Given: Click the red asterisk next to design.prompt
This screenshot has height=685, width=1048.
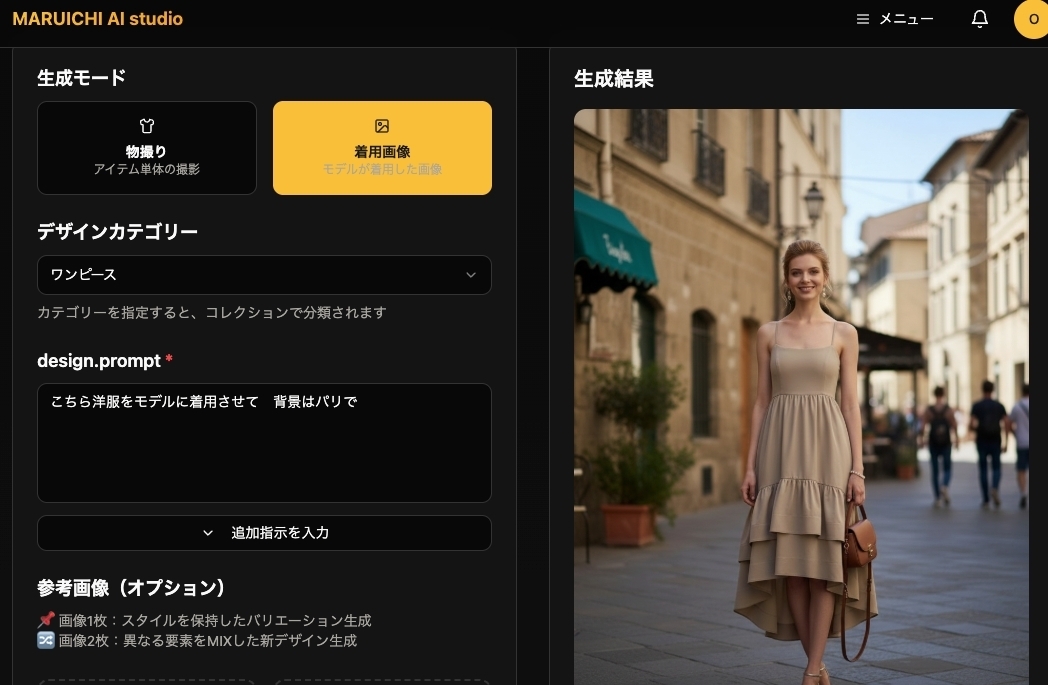Looking at the screenshot, I should (169, 360).
